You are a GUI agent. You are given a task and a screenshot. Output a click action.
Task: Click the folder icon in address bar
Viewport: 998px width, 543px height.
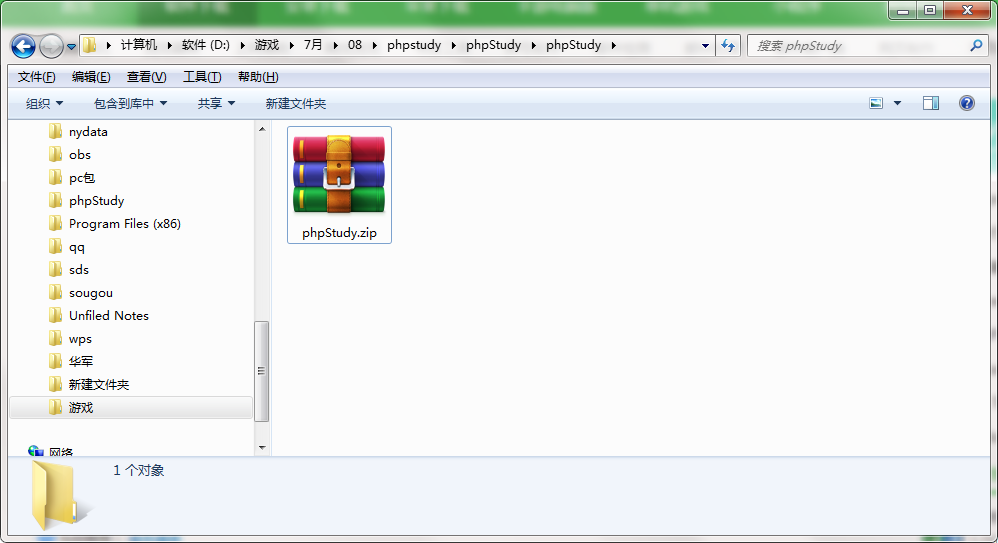[90, 45]
